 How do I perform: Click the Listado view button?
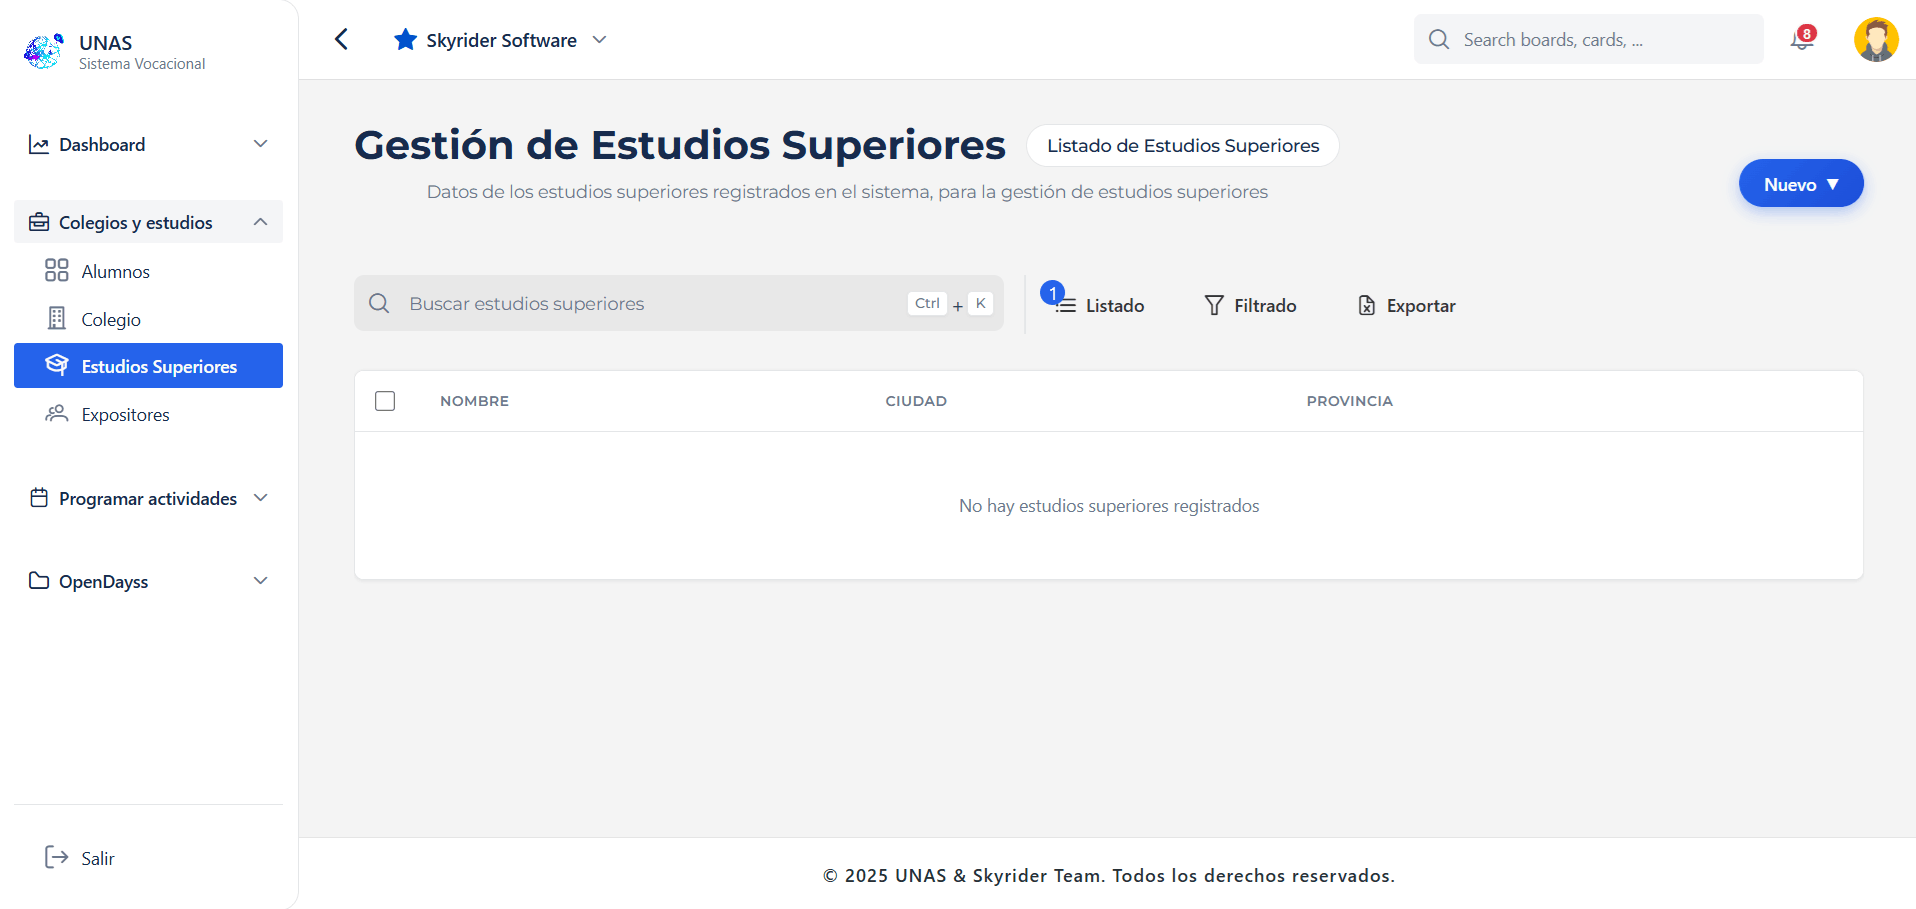[x=1100, y=305]
